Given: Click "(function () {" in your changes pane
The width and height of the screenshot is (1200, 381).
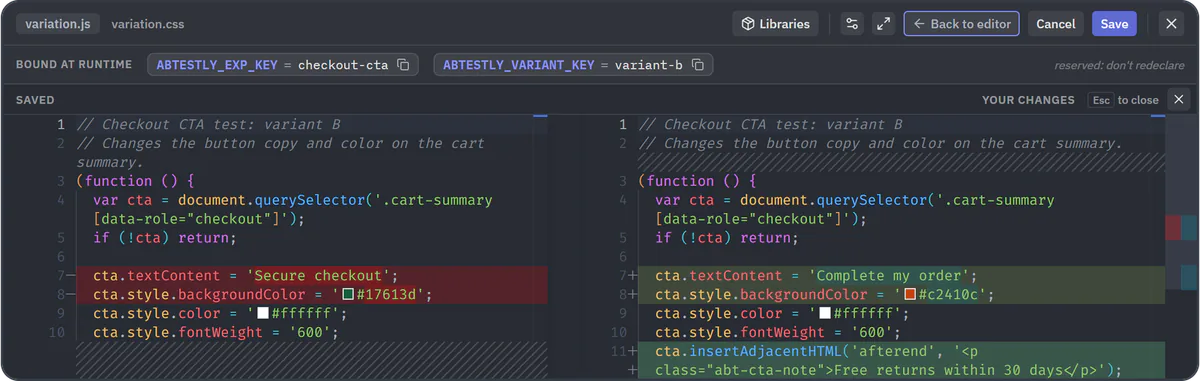Looking at the screenshot, I should point(697,181).
